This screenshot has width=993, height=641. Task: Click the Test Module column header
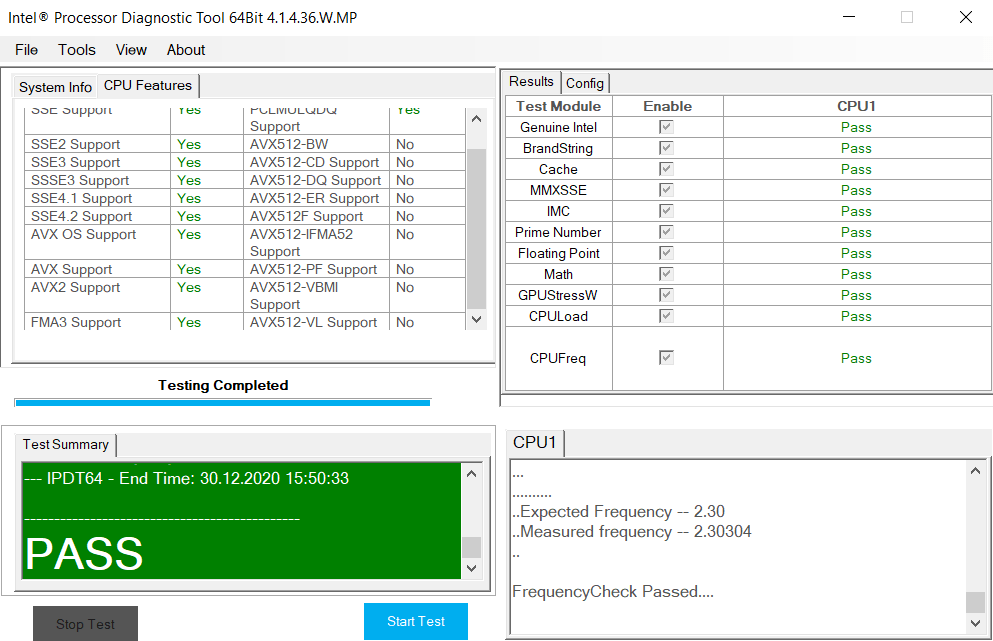point(559,106)
